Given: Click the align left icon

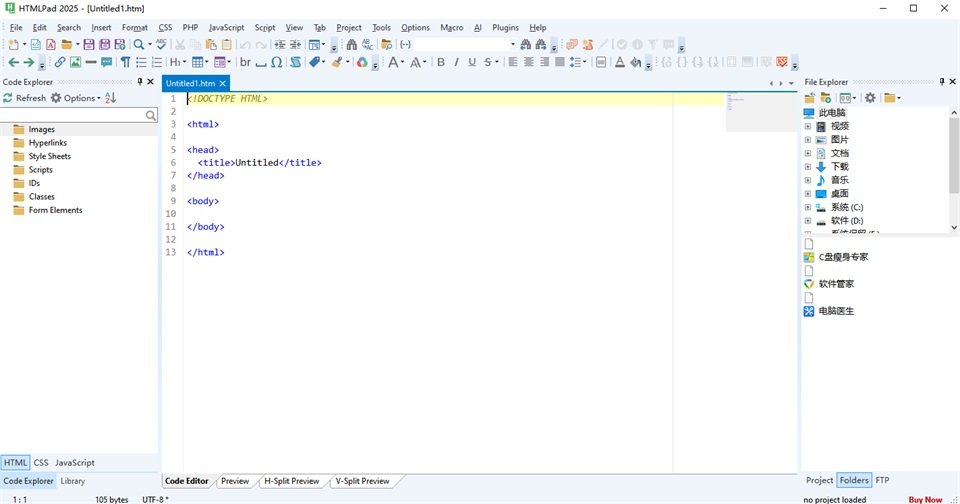Looking at the screenshot, I should (513, 62).
